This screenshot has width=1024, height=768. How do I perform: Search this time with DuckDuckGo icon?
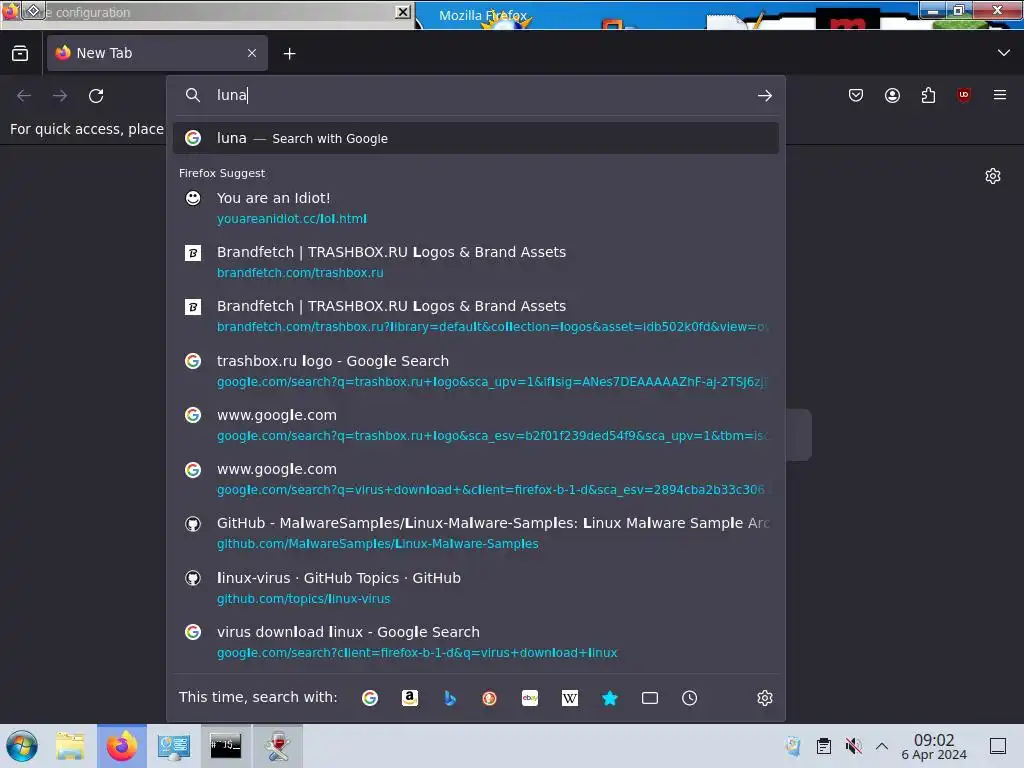[489, 698]
